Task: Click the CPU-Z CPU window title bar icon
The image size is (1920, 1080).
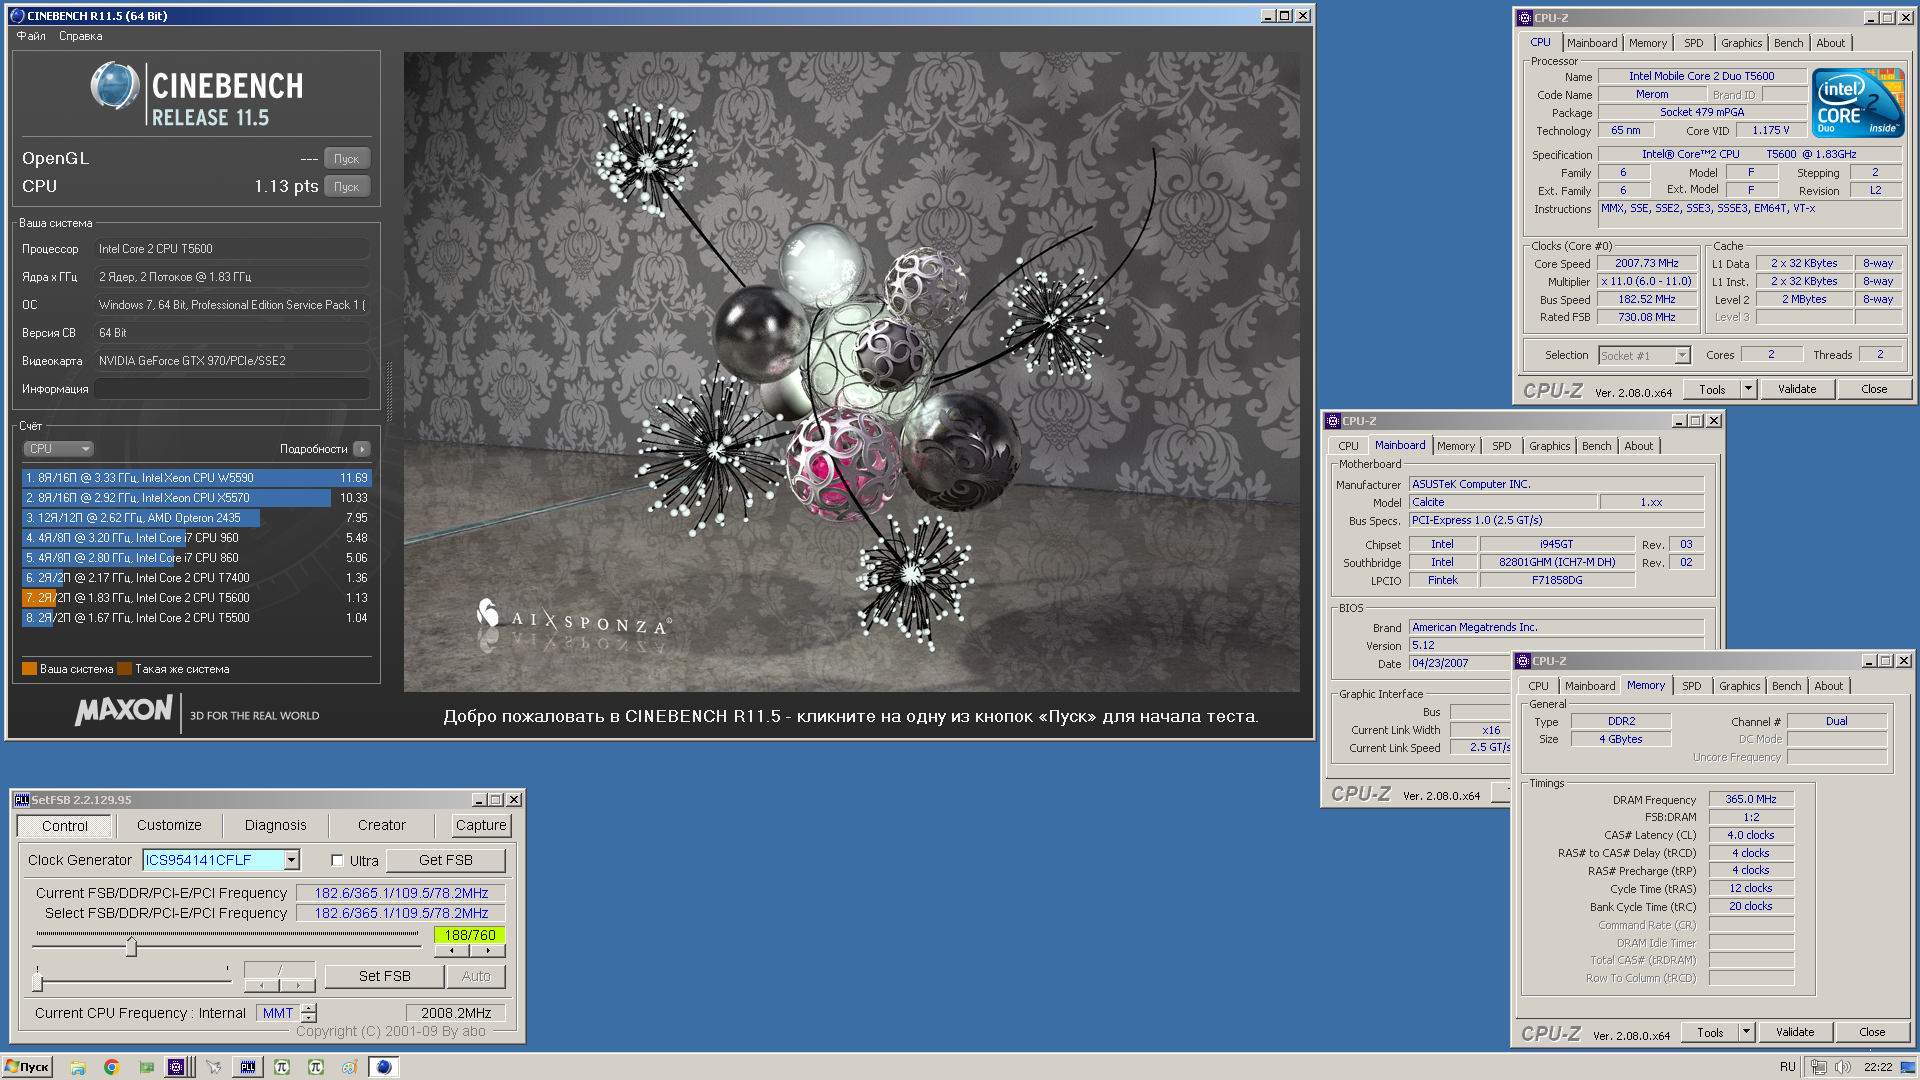Action: pos(1525,18)
